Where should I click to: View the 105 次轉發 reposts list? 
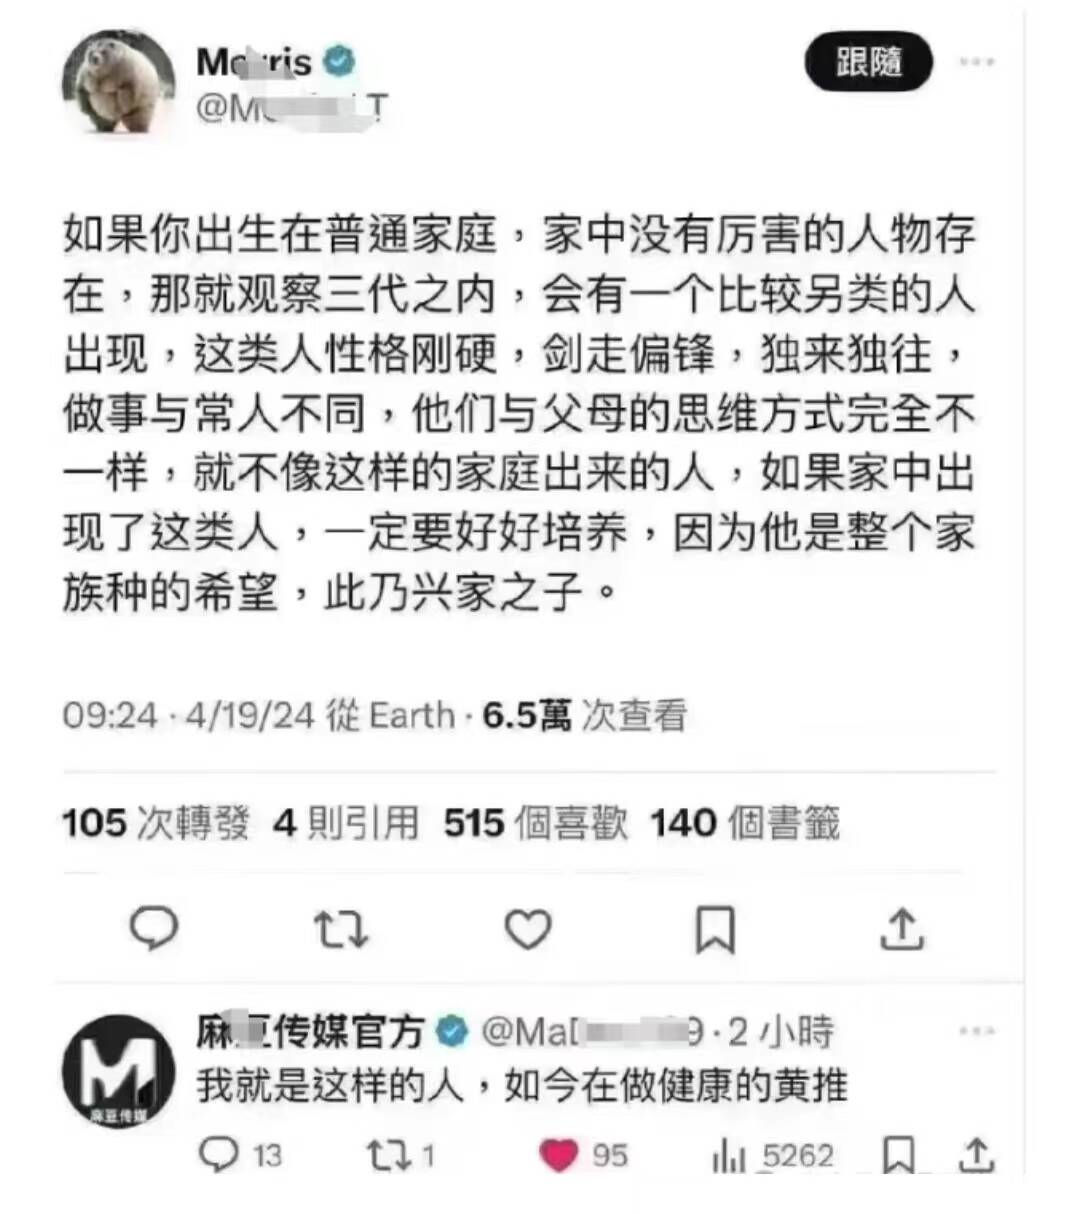tap(155, 823)
